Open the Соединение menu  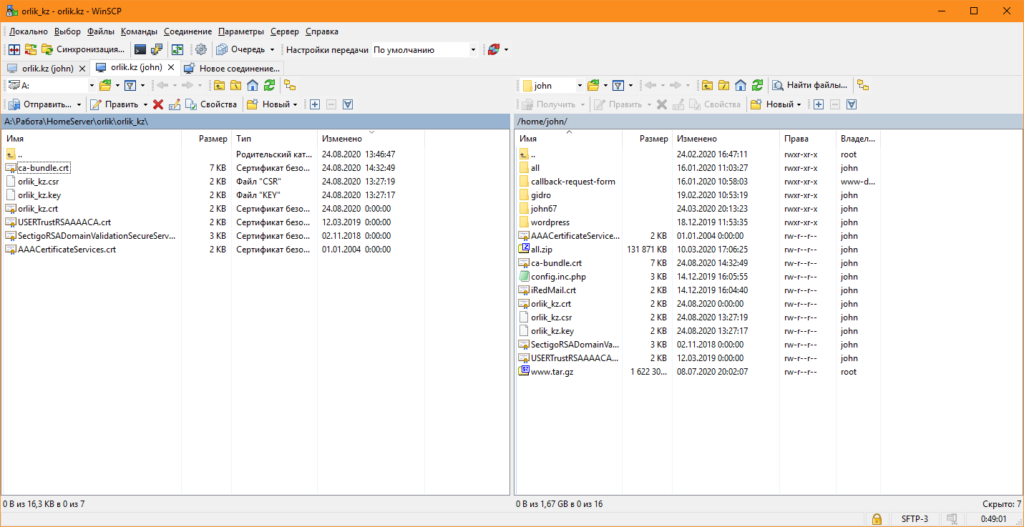188,31
